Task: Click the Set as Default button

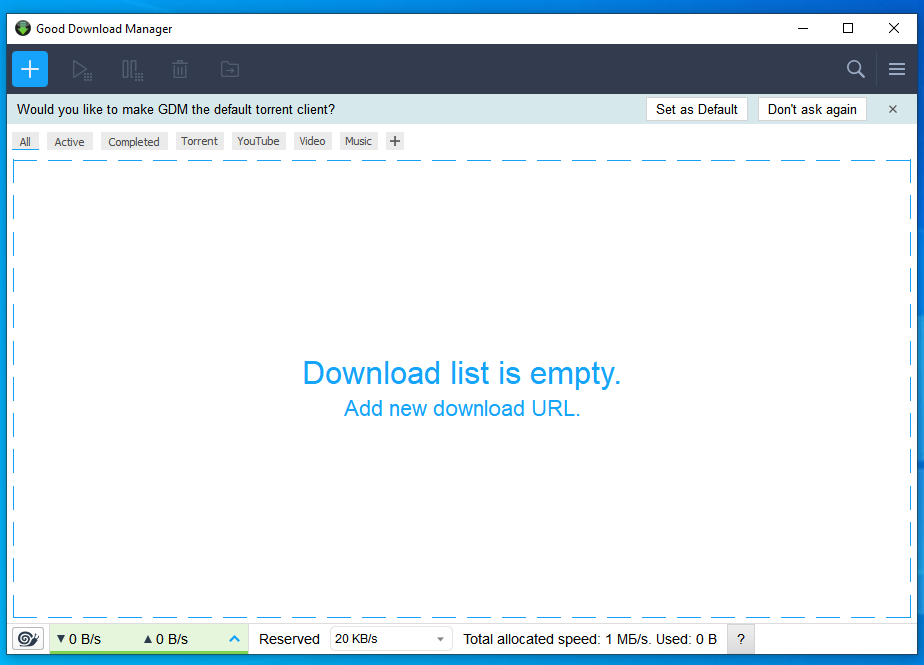Action: (x=697, y=108)
